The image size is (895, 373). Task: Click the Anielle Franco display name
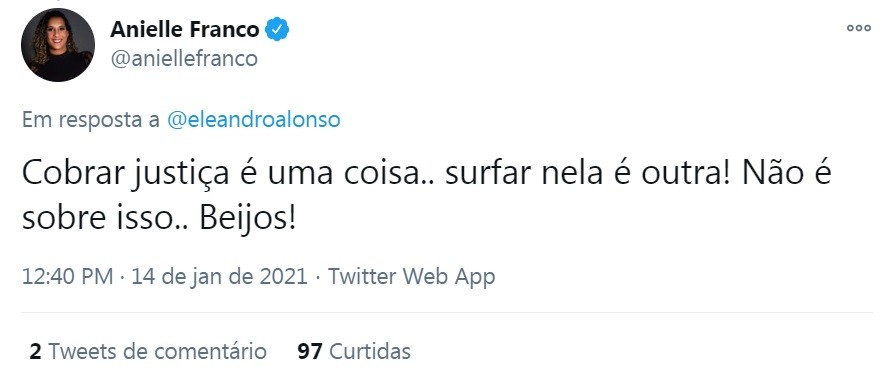tap(184, 29)
